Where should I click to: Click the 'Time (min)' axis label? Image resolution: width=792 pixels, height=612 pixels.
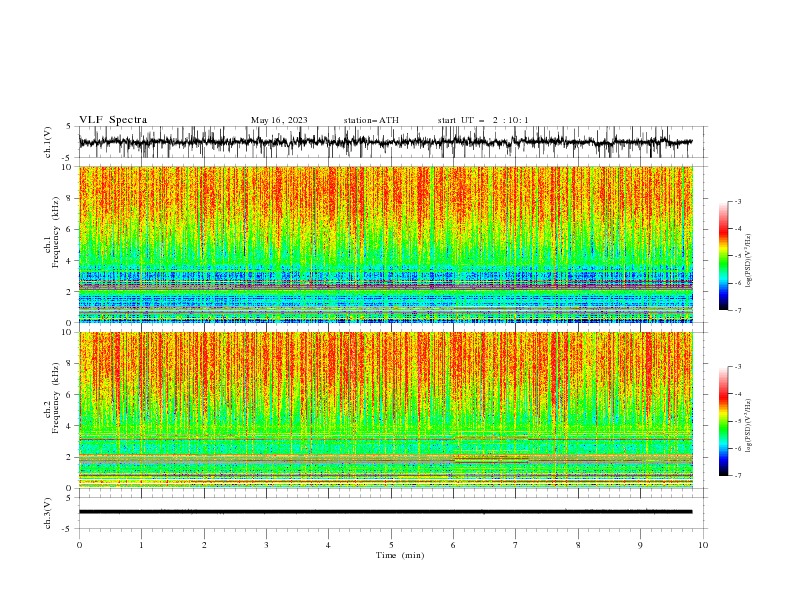[x=400, y=555]
